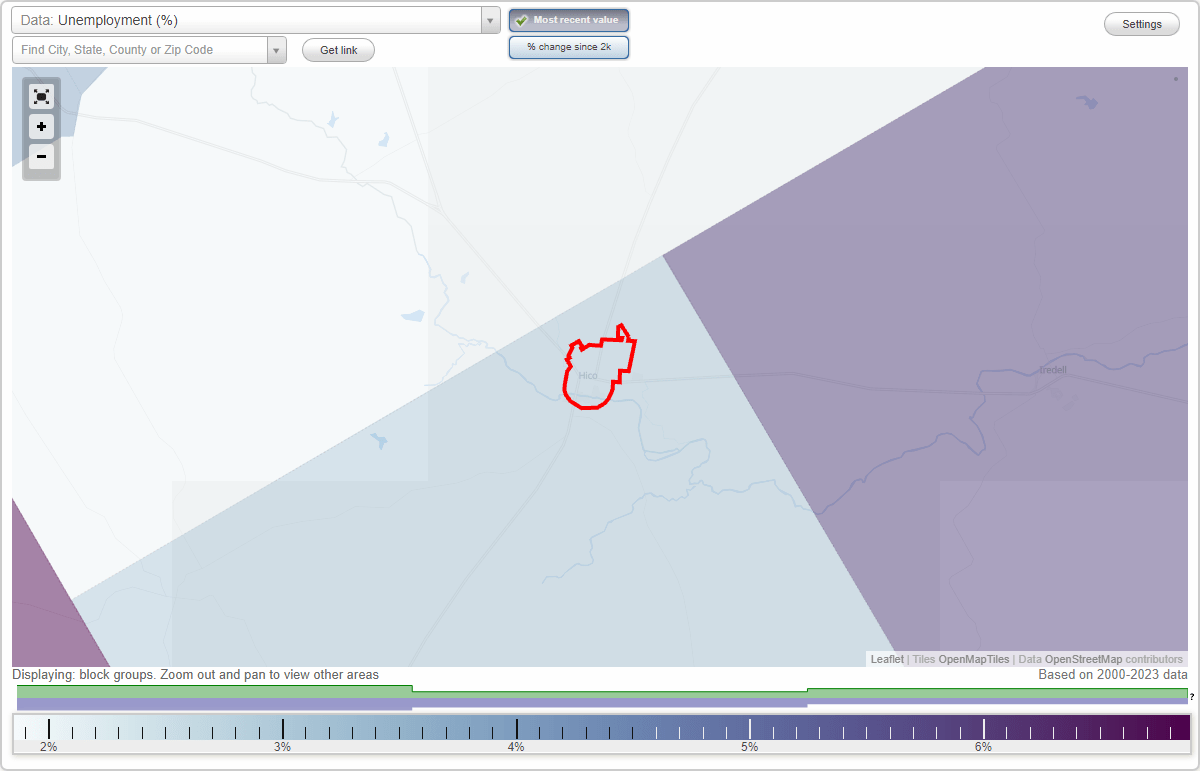This screenshot has width=1200, height=771.
Task: Click the fullscreen map extent icon
Action: point(41,96)
